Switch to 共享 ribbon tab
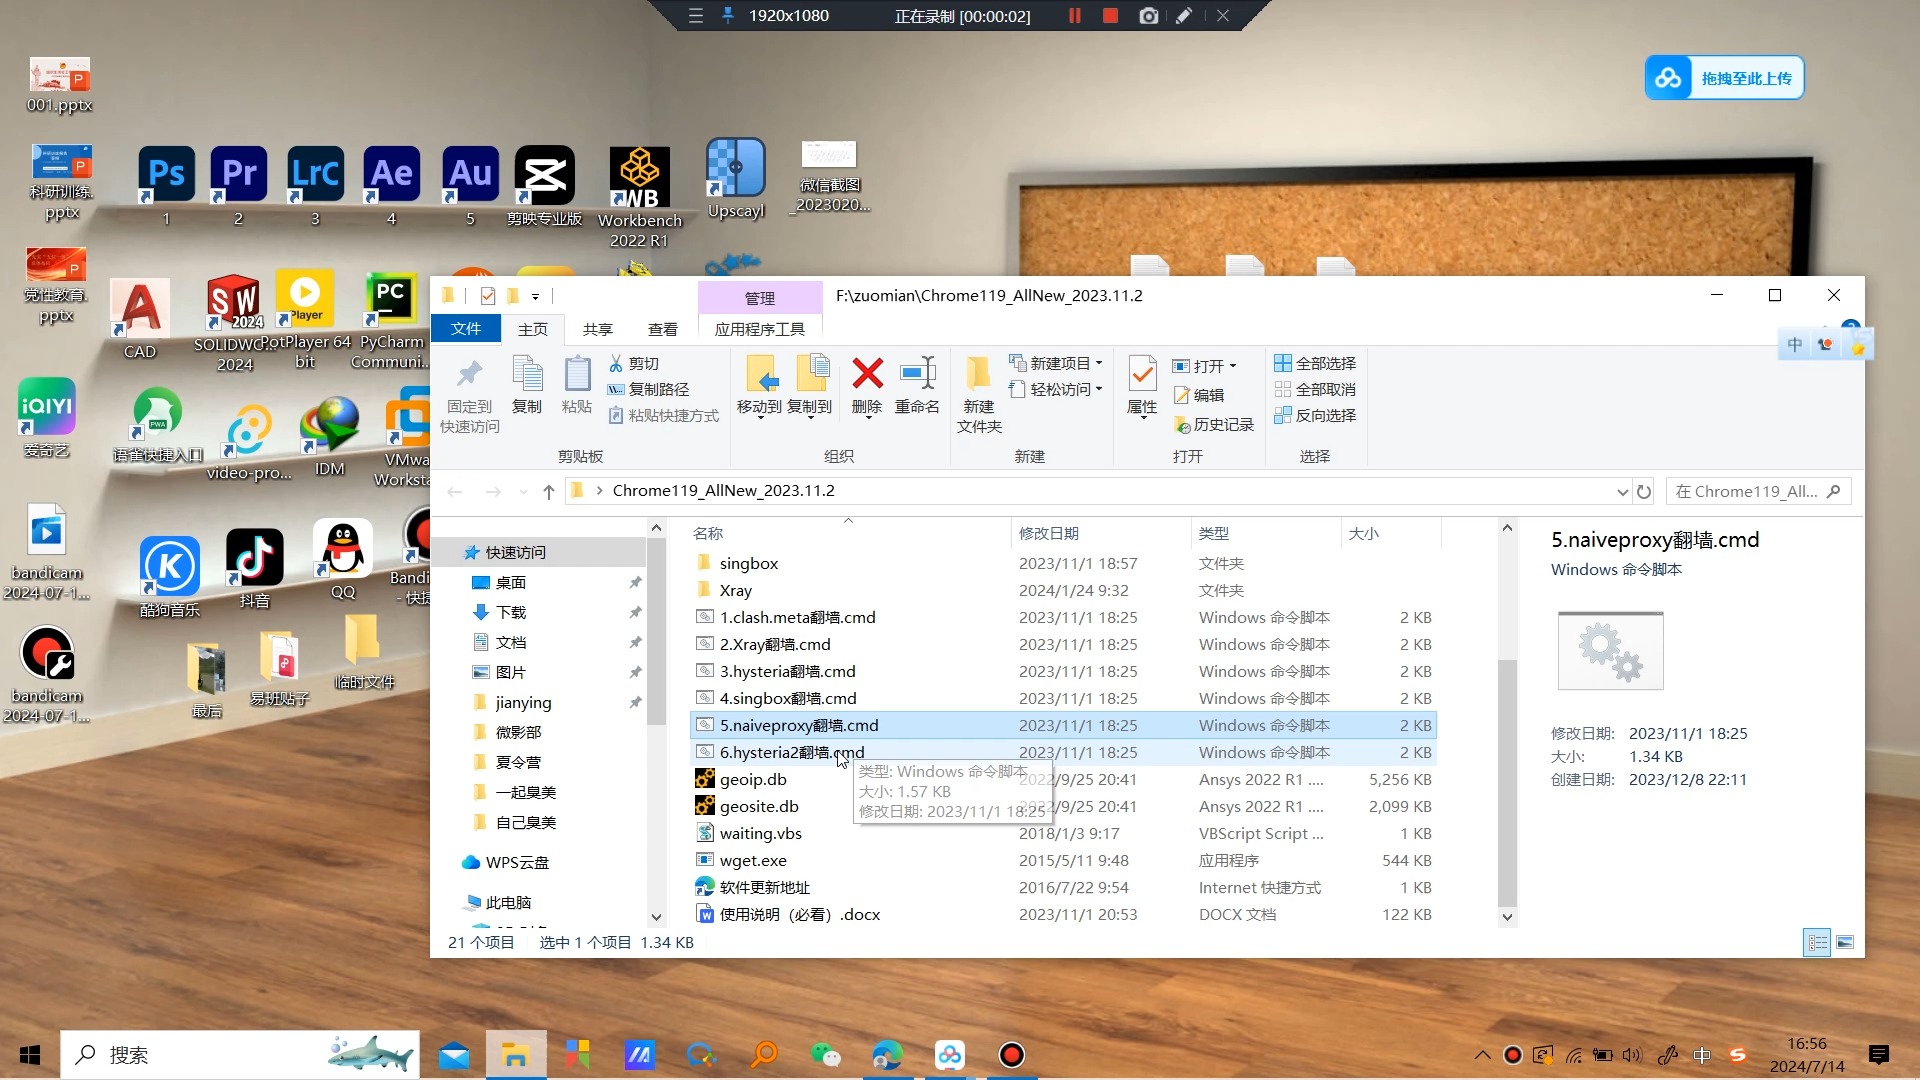The height and width of the screenshot is (1080, 1920). tap(596, 328)
